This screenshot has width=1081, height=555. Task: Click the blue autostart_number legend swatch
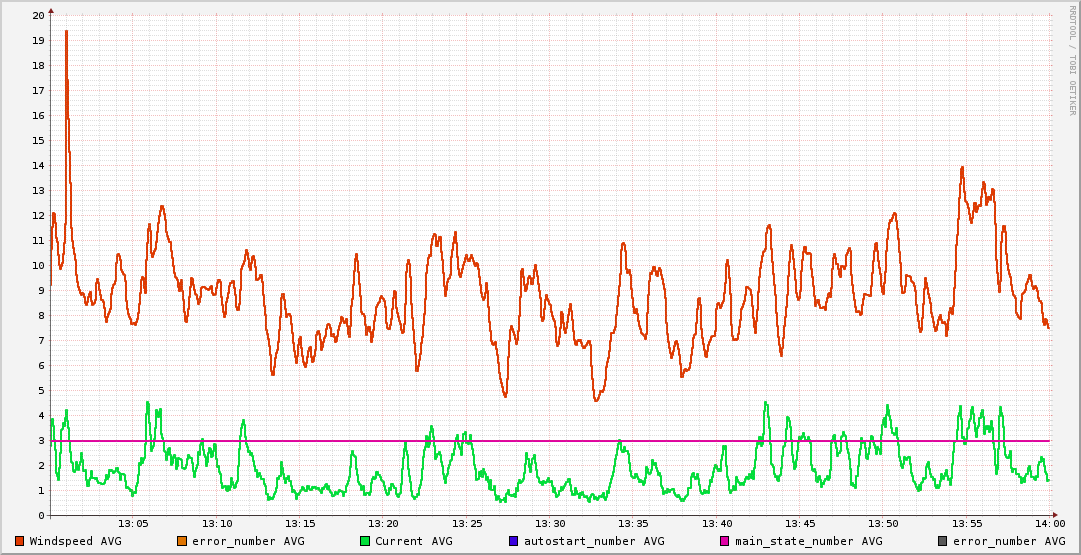[x=513, y=541]
